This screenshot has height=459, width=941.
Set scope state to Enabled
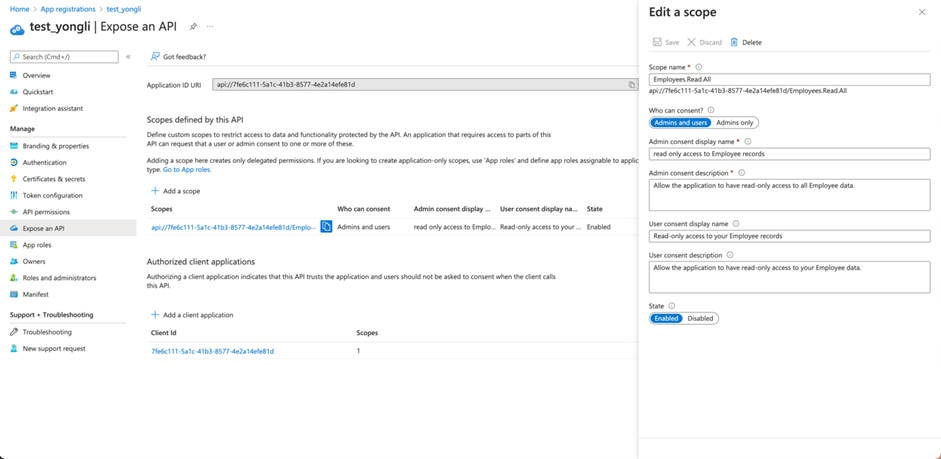click(666, 318)
